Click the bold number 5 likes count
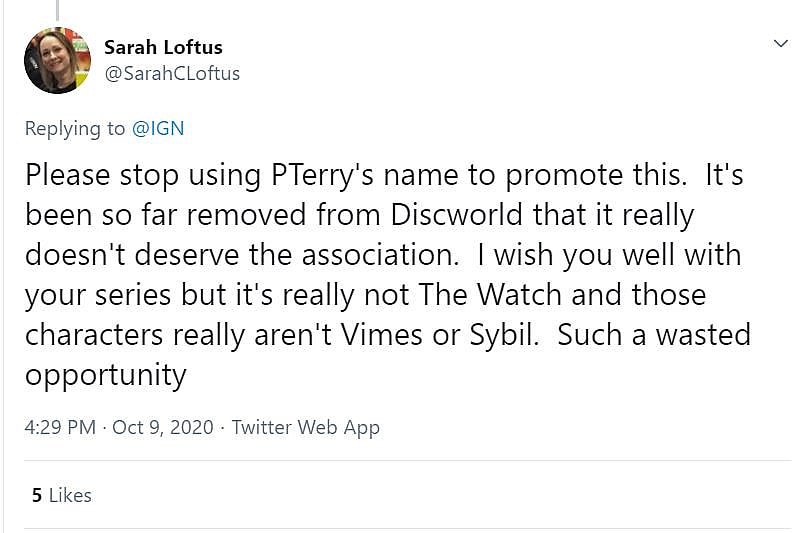Image resolution: width=800 pixels, height=533 pixels. pyautogui.click(x=37, y=495)
